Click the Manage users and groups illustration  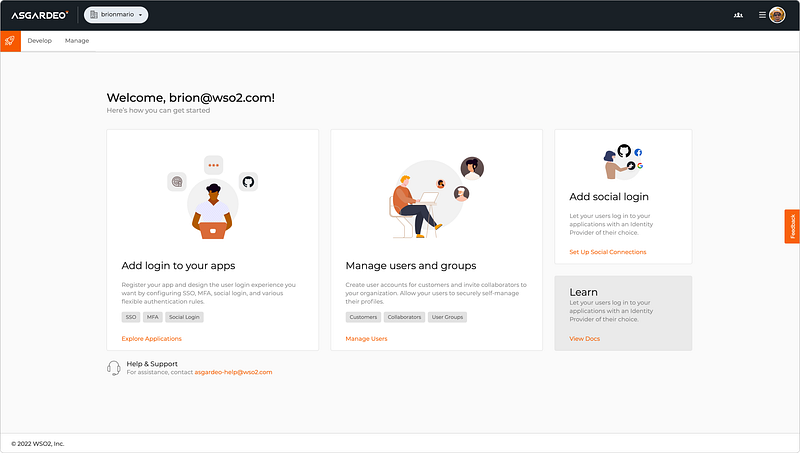pos(436,197)
